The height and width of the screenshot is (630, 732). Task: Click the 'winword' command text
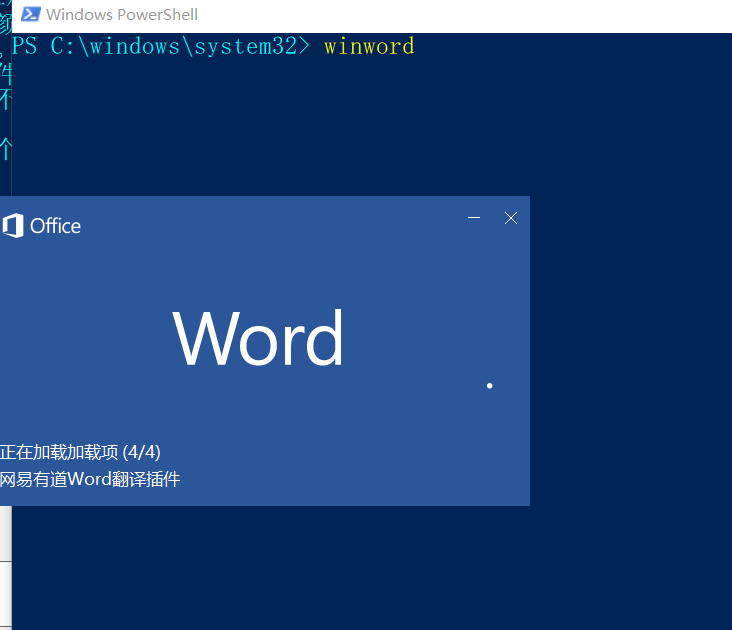(x=369, y=46)
